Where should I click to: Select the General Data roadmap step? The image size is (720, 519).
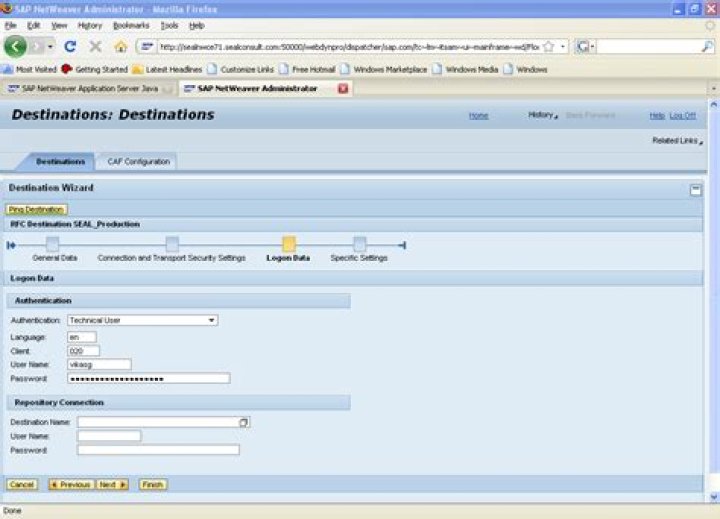[53, 244]
